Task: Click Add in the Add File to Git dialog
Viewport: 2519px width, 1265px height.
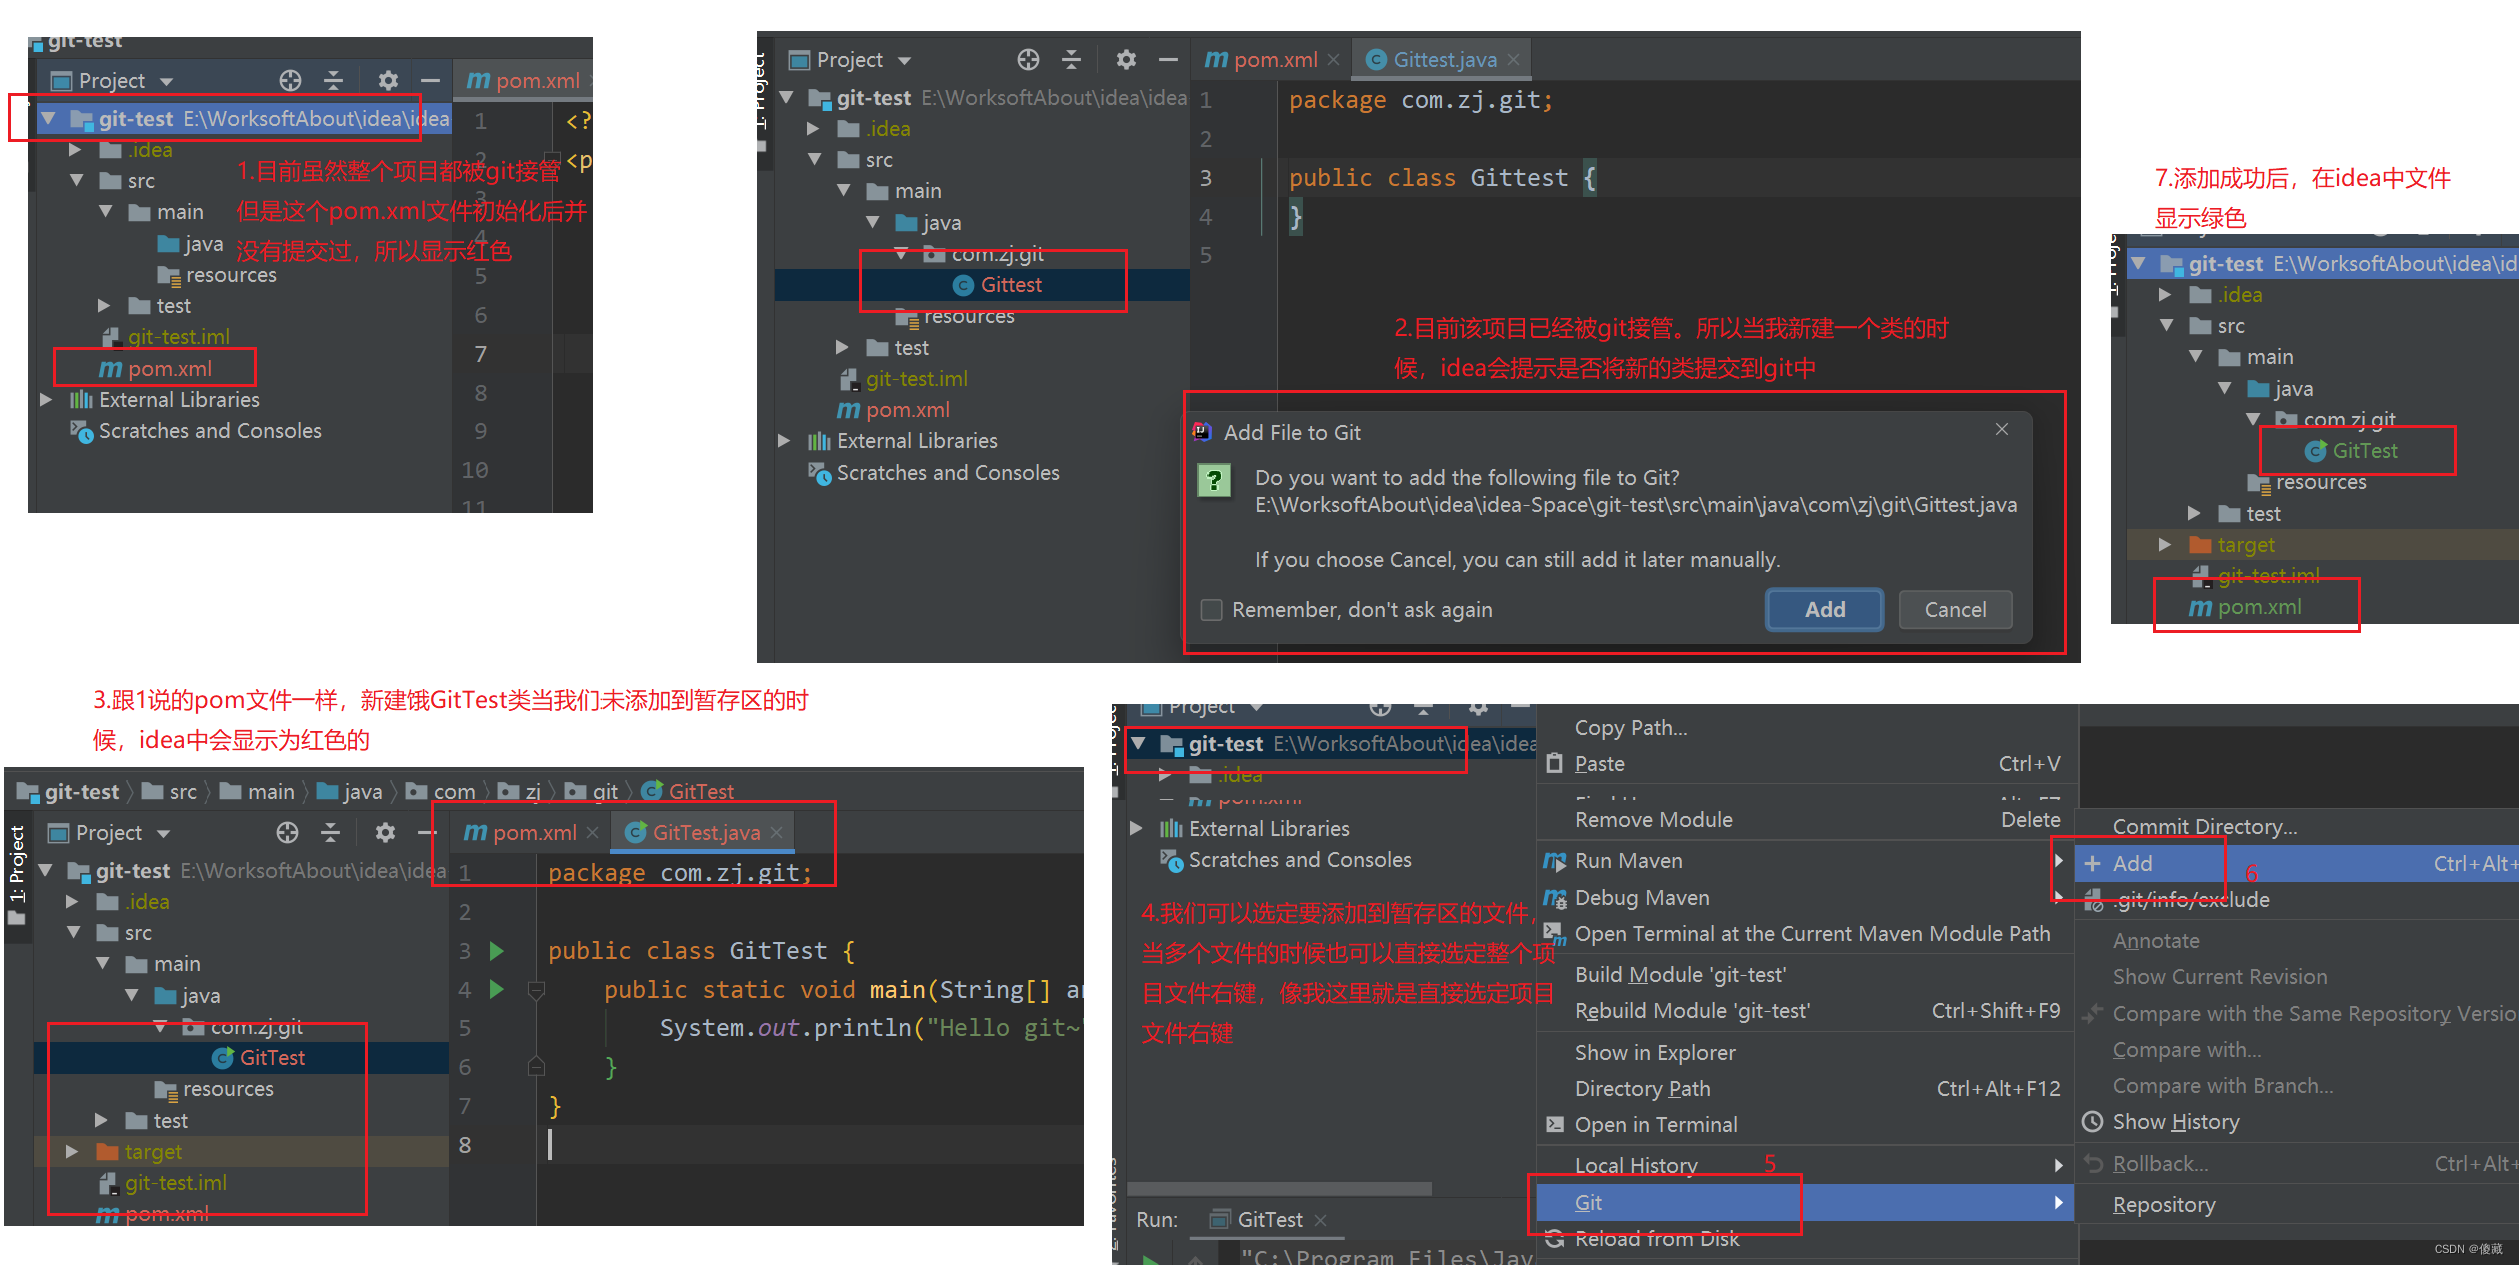Action: 1824,609
